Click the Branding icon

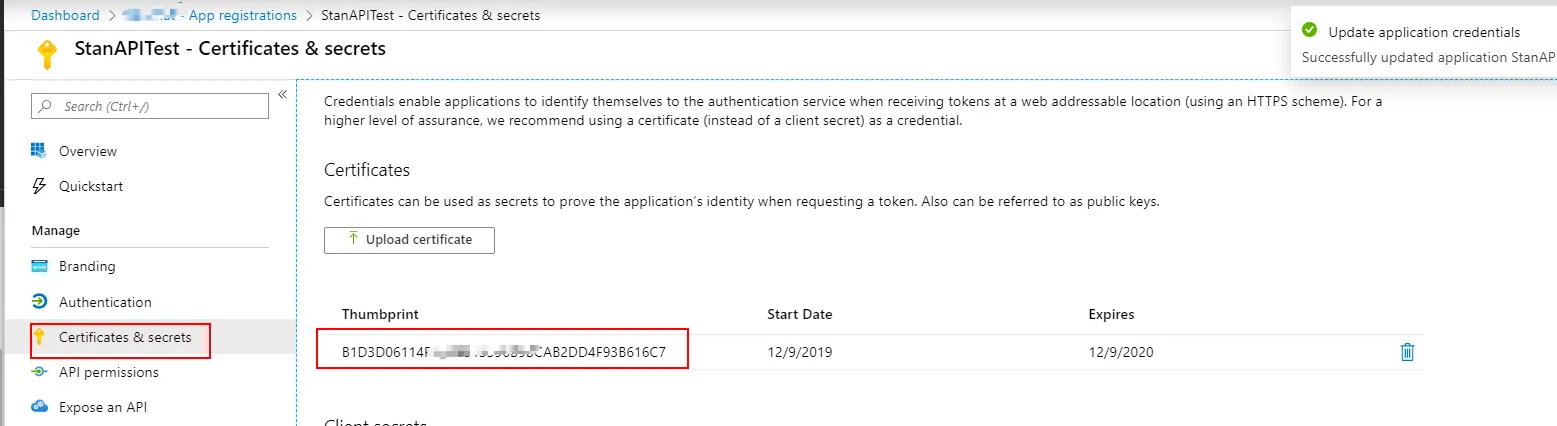coord(40,267)
